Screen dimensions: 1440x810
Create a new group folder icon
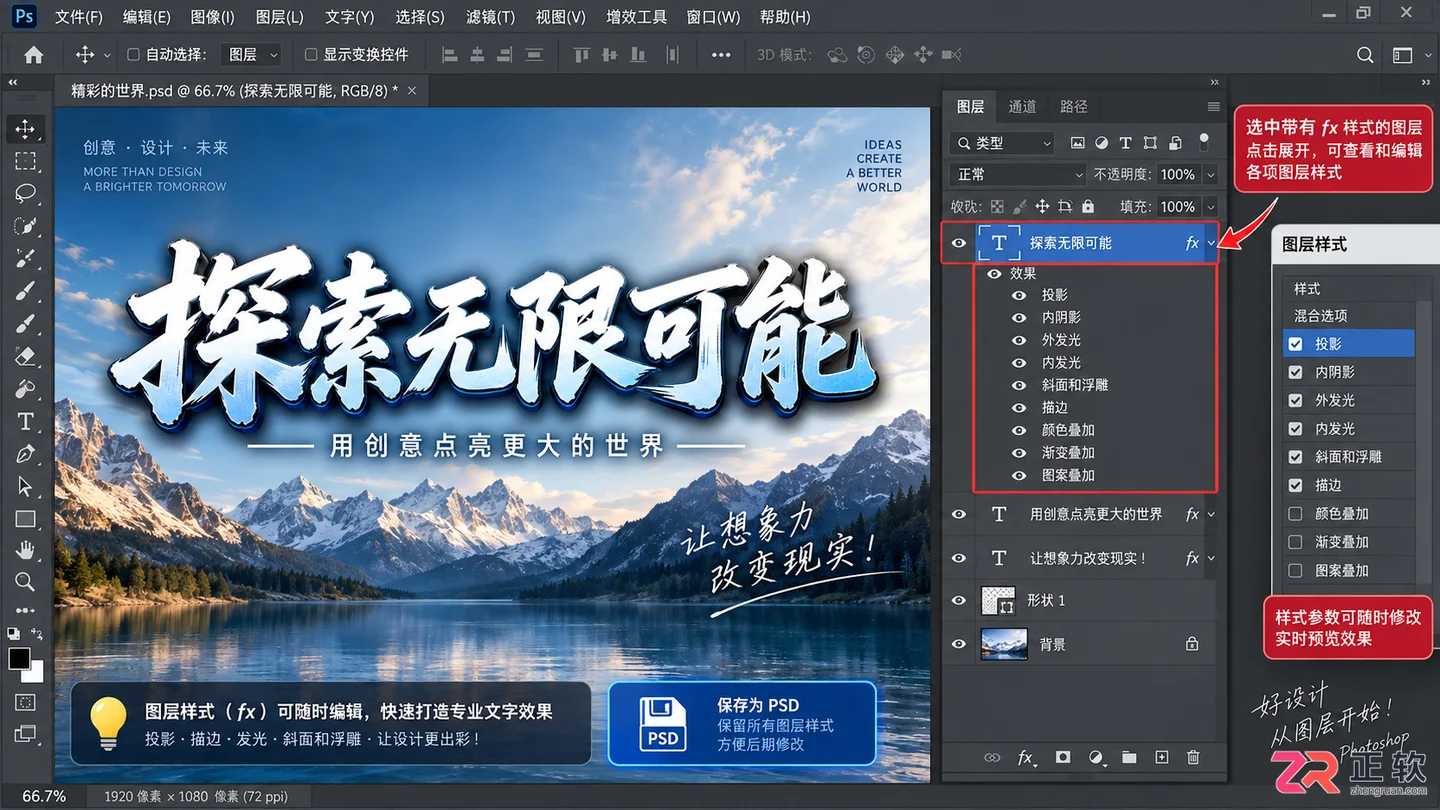[x=1129, y=758]
